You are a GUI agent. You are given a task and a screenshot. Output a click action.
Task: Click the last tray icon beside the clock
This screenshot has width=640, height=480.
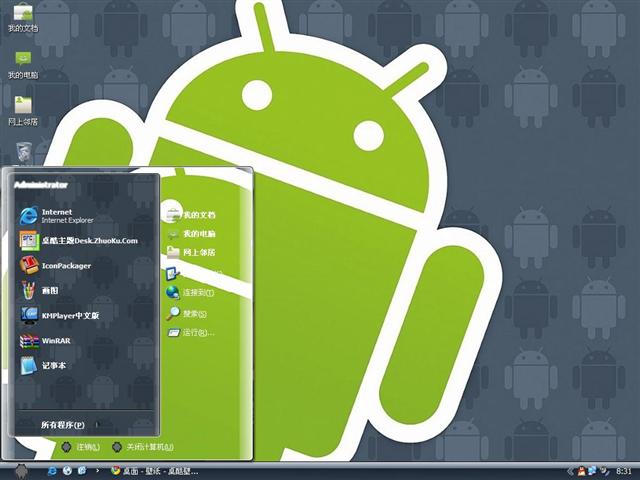coord(604,471)
